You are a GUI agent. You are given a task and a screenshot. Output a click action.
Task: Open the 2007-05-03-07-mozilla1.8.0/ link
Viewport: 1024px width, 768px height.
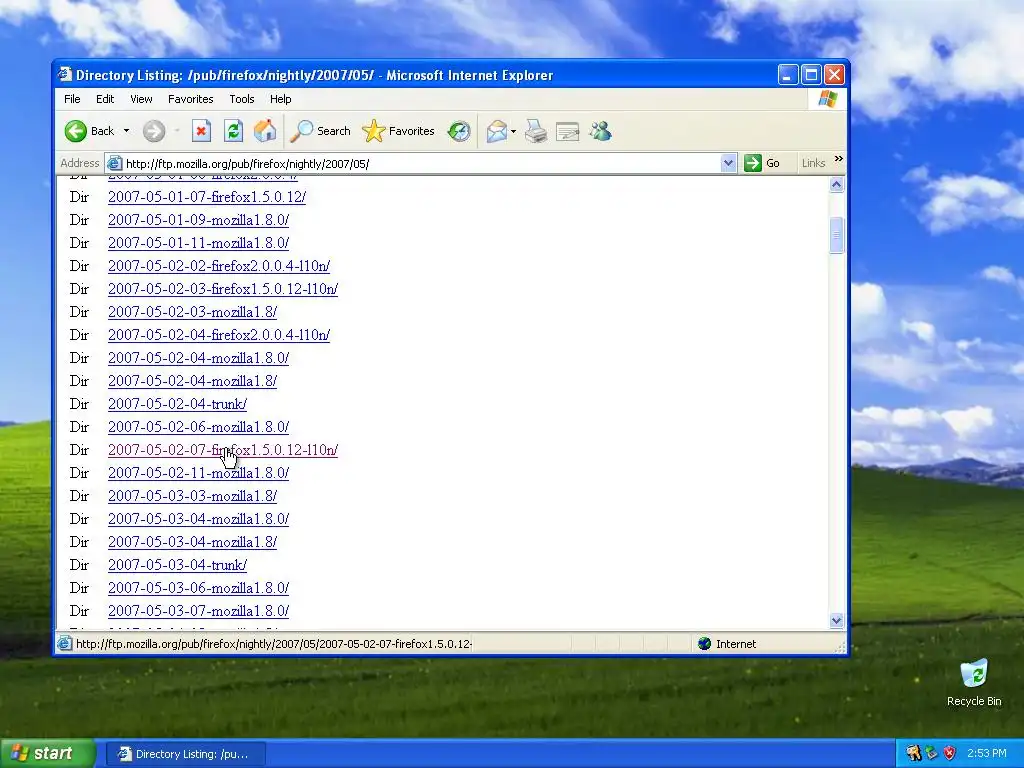(199, 611)
